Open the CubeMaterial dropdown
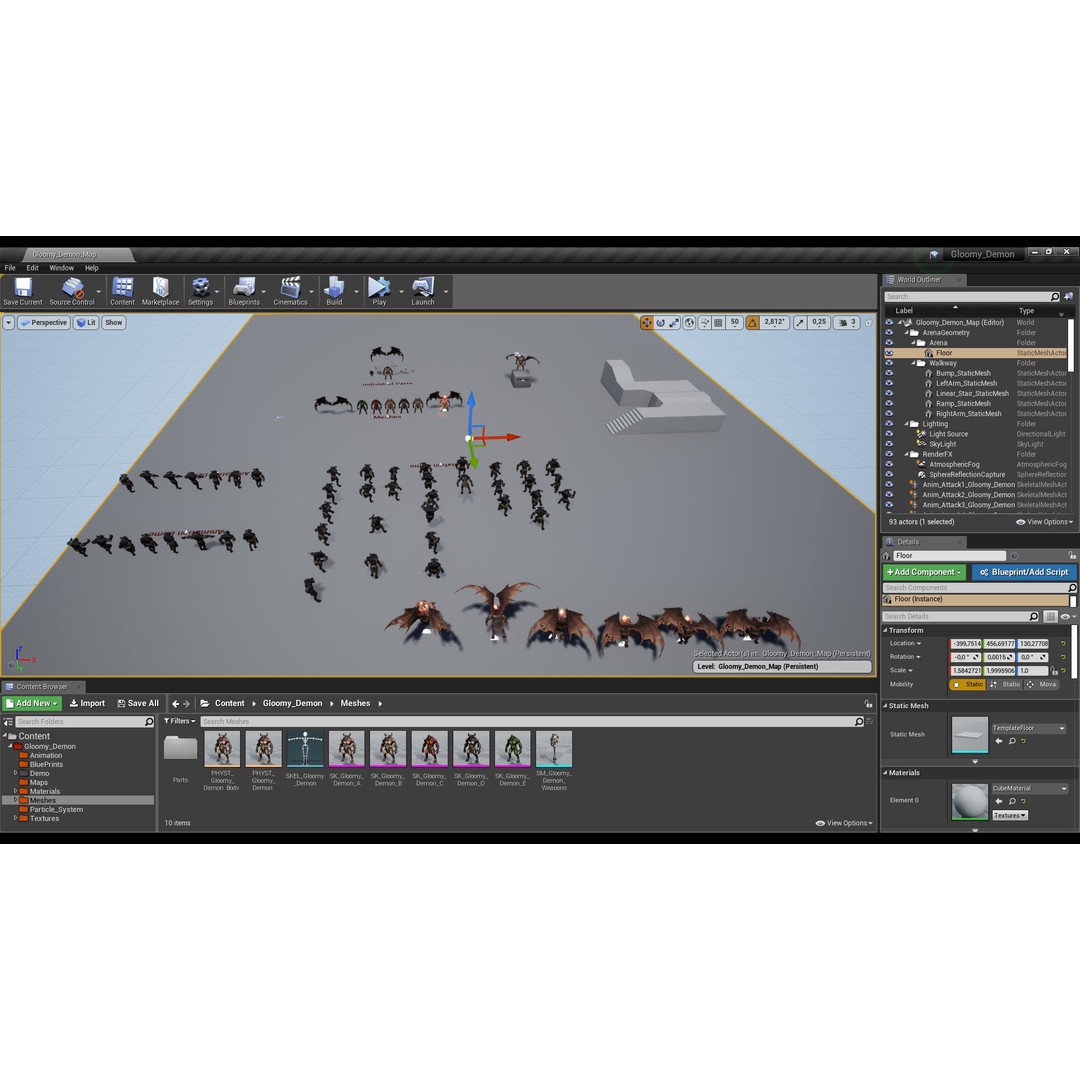 tap(1030, 788)
